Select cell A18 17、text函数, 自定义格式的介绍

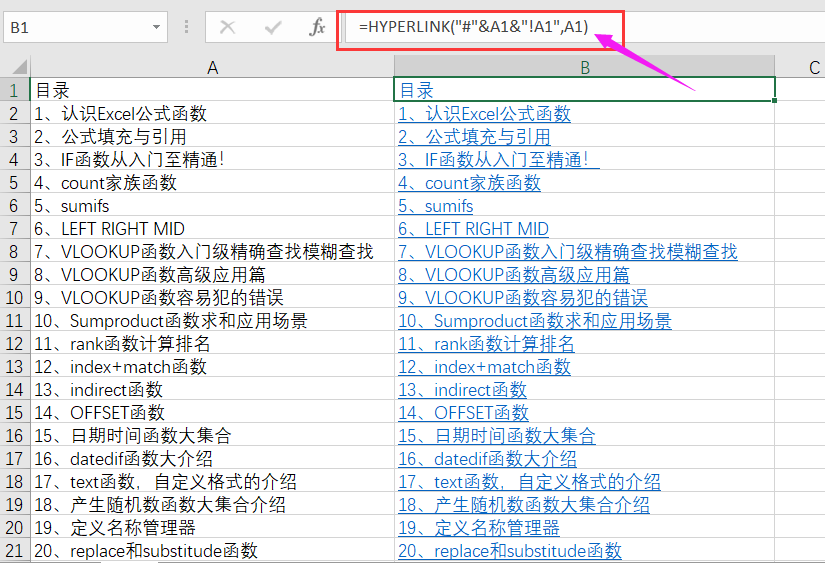pyautogui.click(x=212, y=481)
